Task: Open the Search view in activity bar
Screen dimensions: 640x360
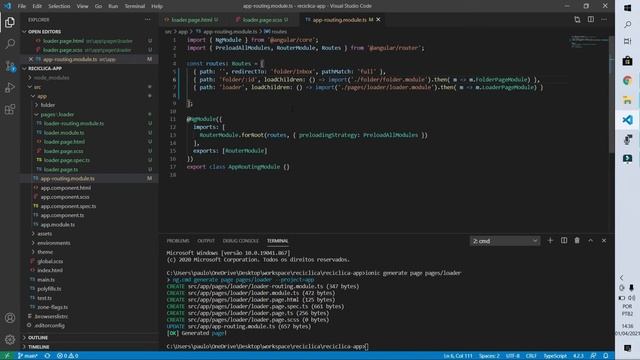Action: pos(10,44)
